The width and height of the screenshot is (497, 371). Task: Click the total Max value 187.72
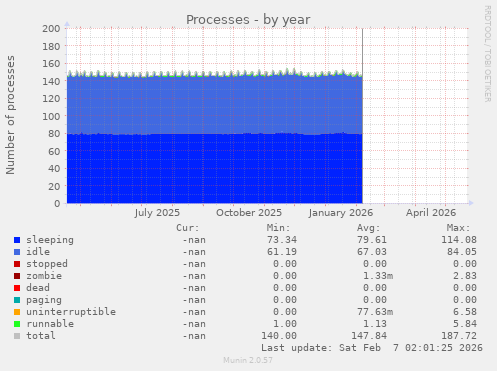[459, 336]
